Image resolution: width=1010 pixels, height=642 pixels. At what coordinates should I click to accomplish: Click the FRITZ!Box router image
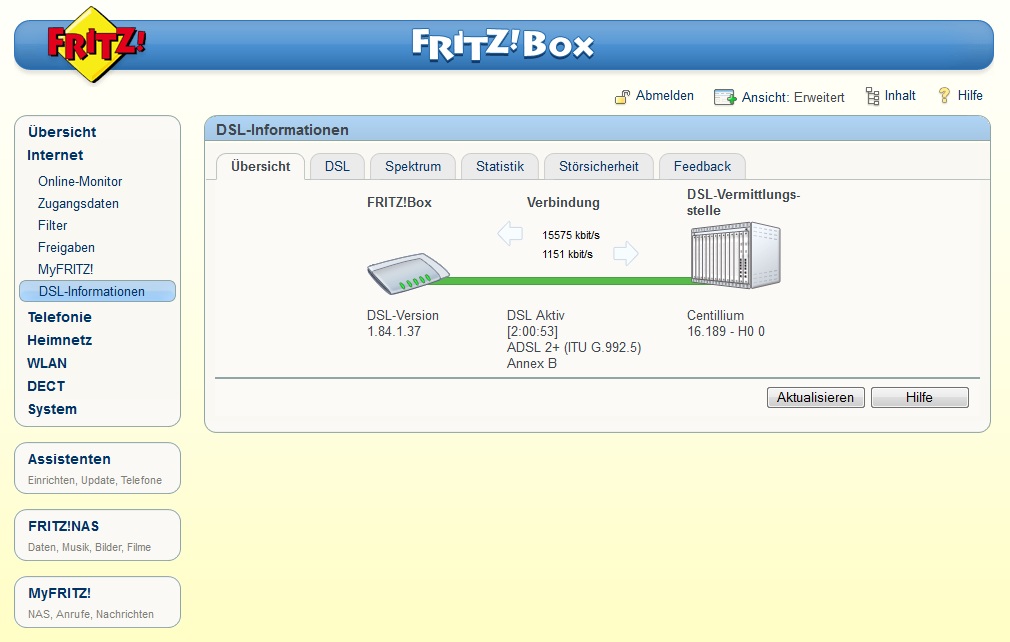point(408,274)
